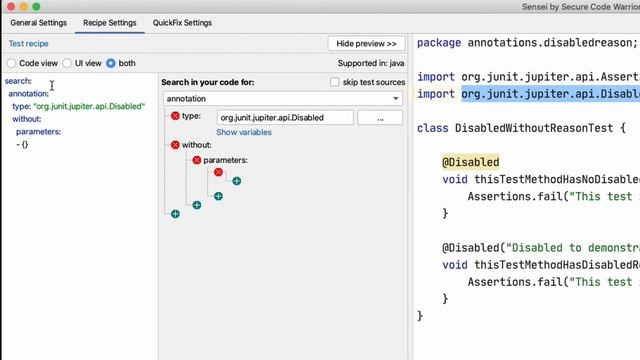Click the Test recipe link
The width and height of the screenshot is (640, 360).
29,44
